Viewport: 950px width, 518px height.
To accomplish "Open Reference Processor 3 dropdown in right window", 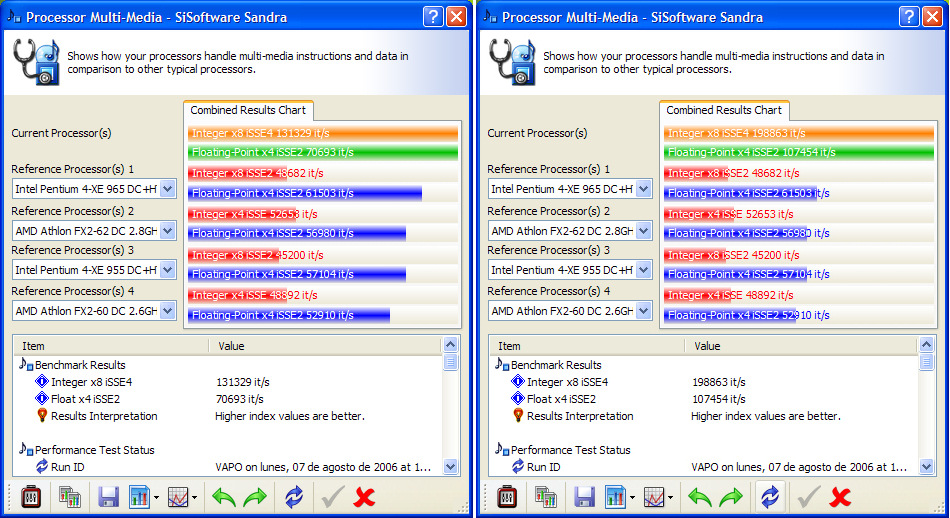I will [643, 270].
